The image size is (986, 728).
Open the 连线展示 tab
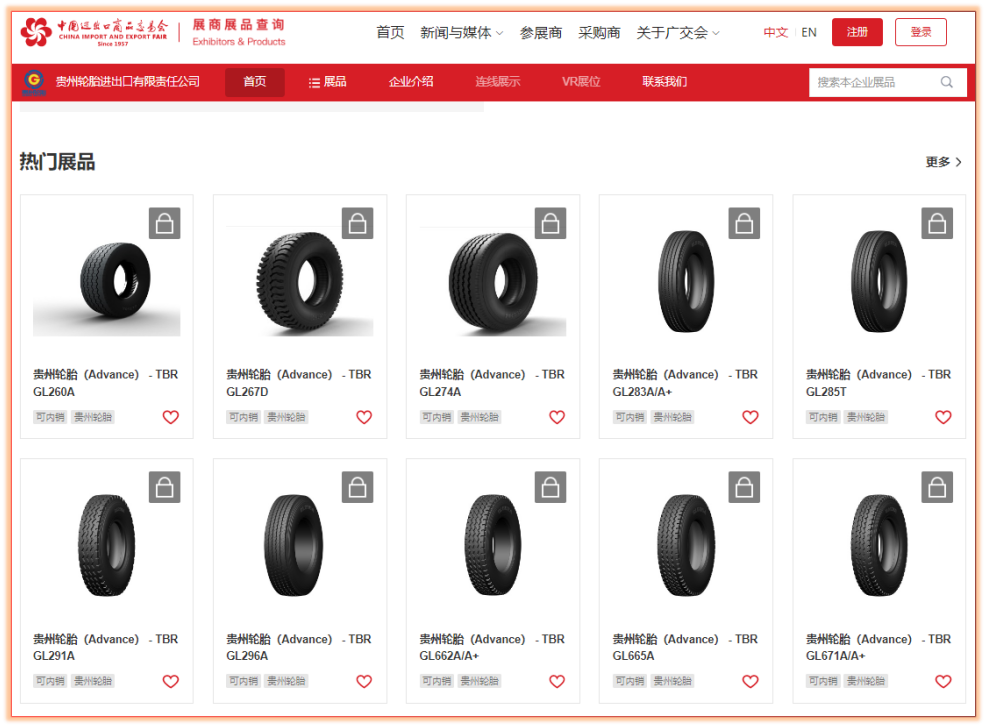pyautogui.click(x=498, y=82)
